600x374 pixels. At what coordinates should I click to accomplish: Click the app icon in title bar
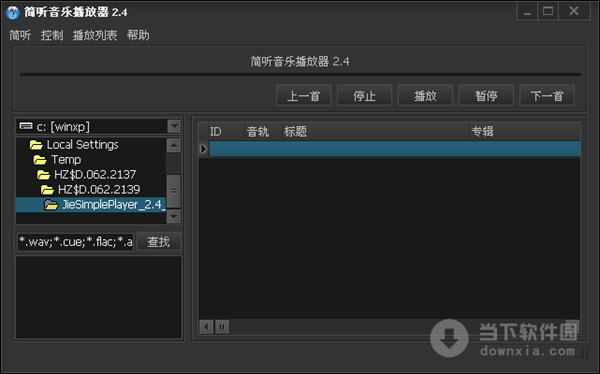(x=12, y=12)
